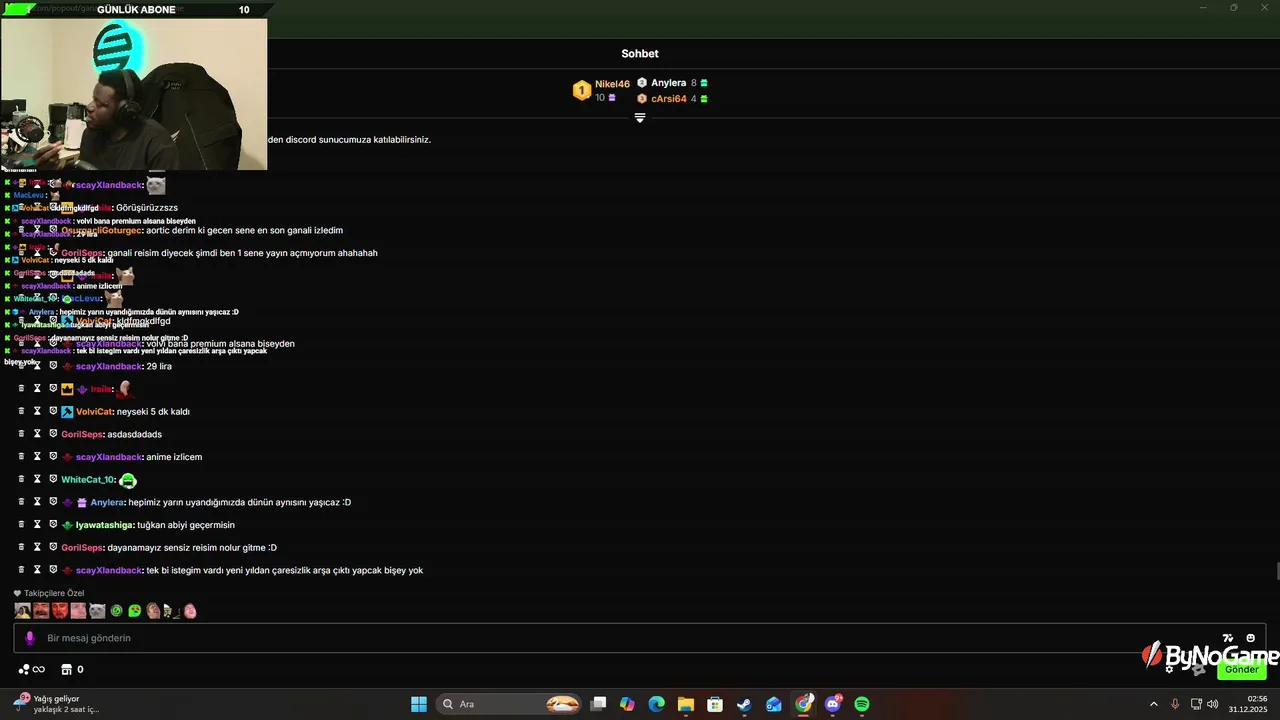The height and width of the screenshot is (720, 1280).
Task: Click the "Bir mesaj gönderin" message field
Action: click(x=640, y=638)
